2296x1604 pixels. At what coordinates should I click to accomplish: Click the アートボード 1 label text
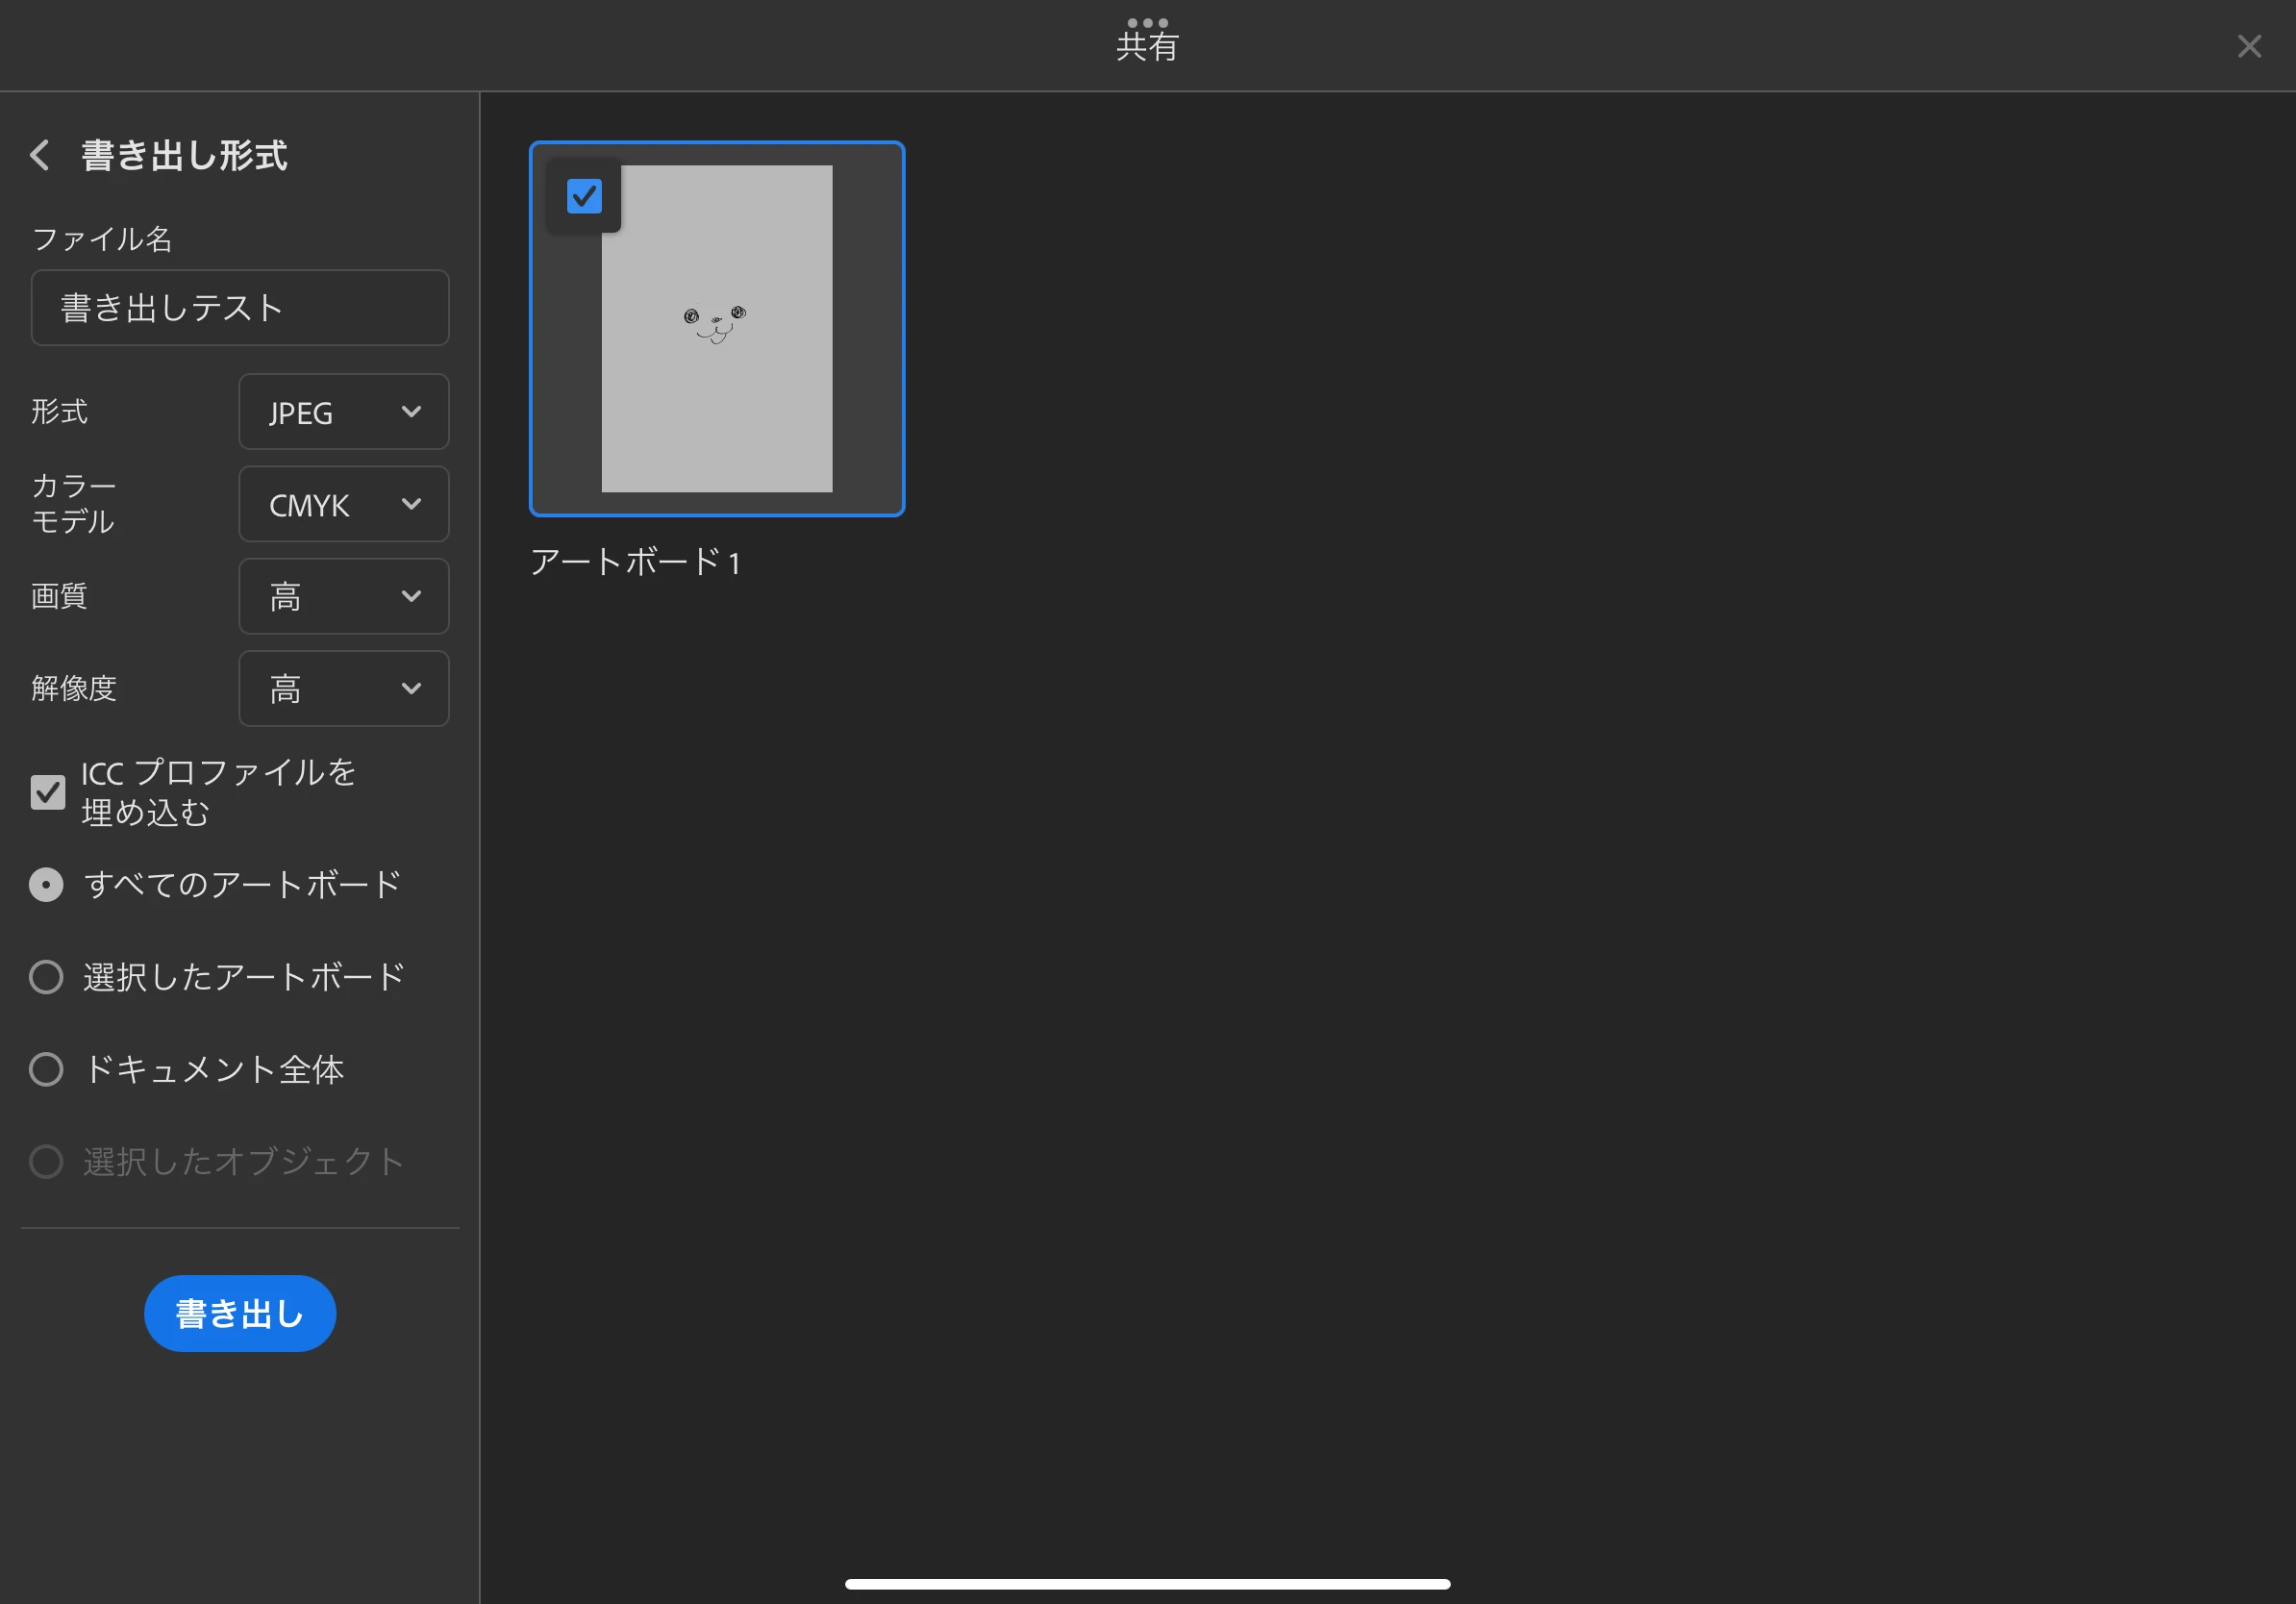coord(635,562)
